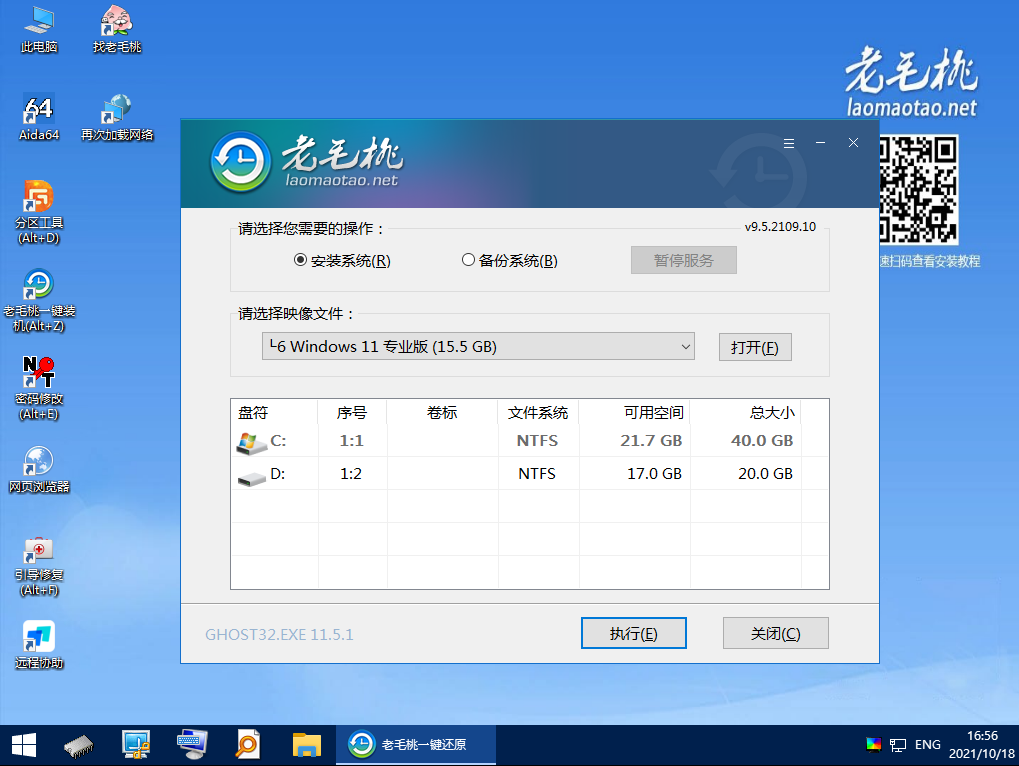Select the 备份系统(B) radio option
Screen dimensions: 1019x766
510,261
